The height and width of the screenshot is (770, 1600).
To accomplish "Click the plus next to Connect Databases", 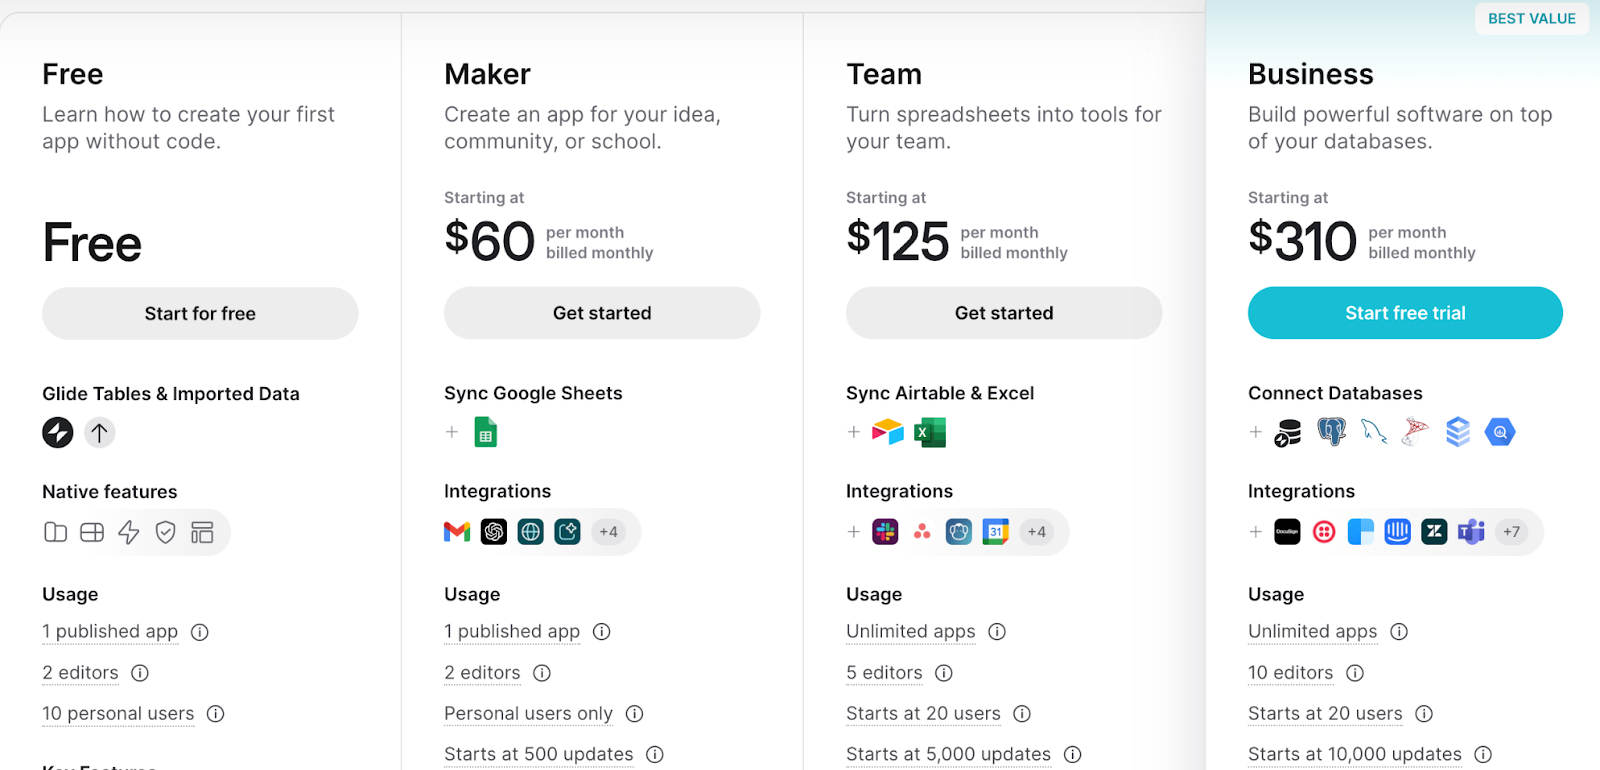I will pos(1255,431).
